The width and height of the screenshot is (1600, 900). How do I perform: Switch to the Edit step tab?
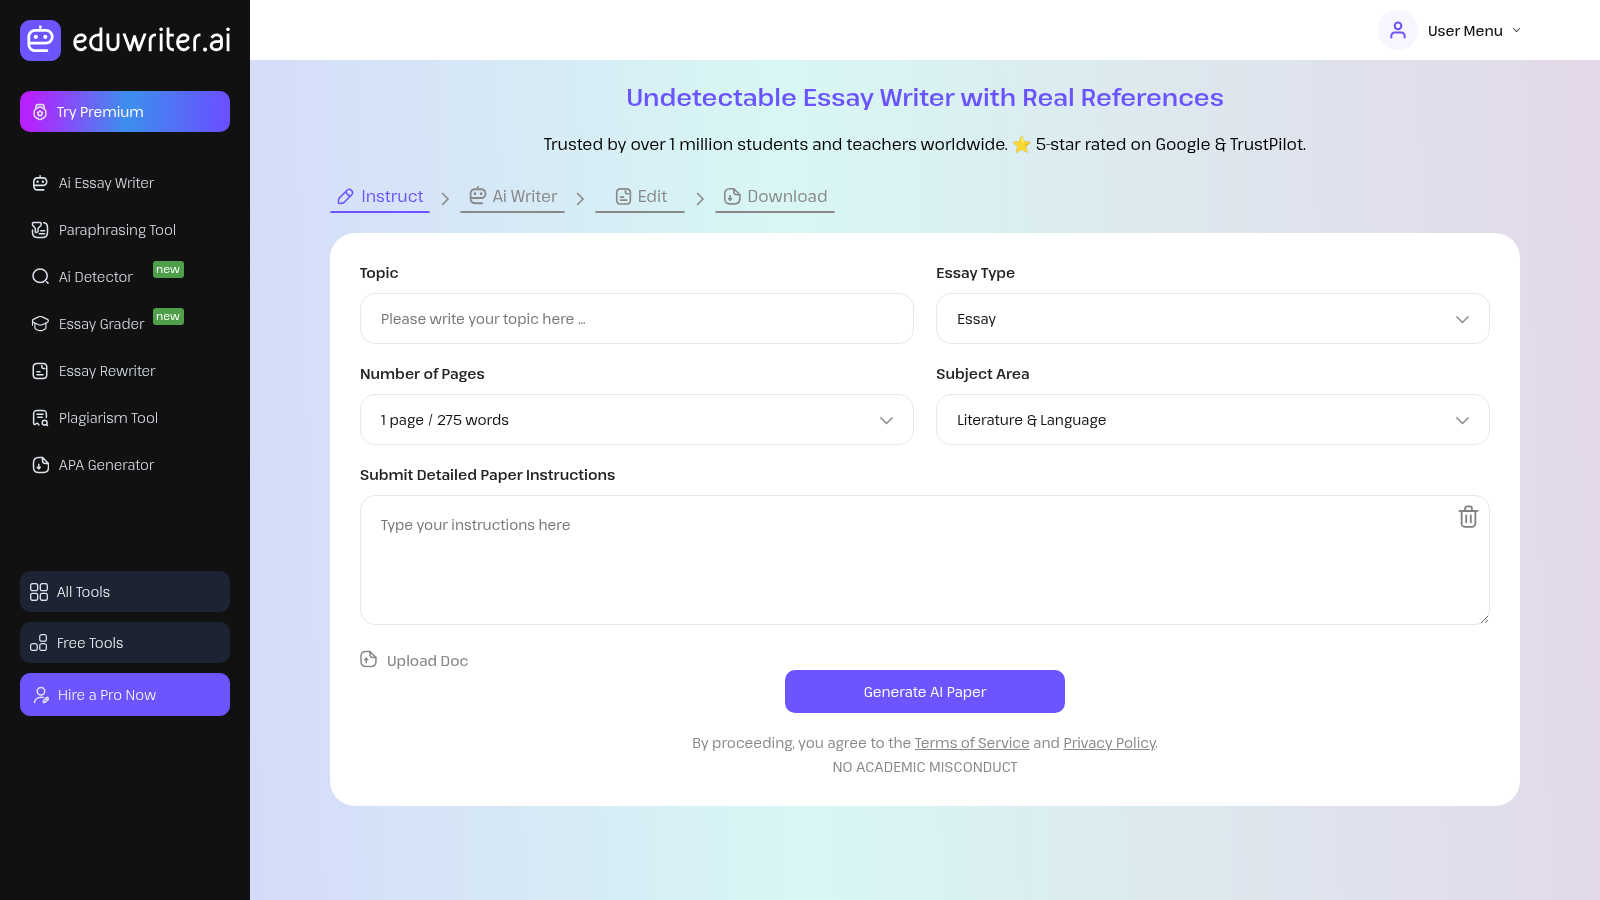point(640,197)
